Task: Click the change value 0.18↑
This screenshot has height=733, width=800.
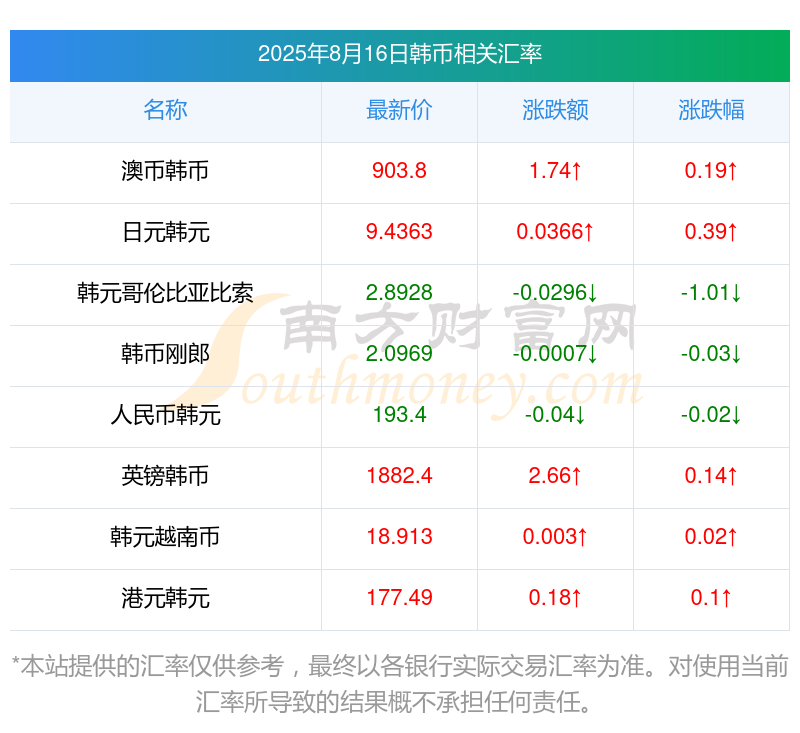Action: tap(555, 598)
